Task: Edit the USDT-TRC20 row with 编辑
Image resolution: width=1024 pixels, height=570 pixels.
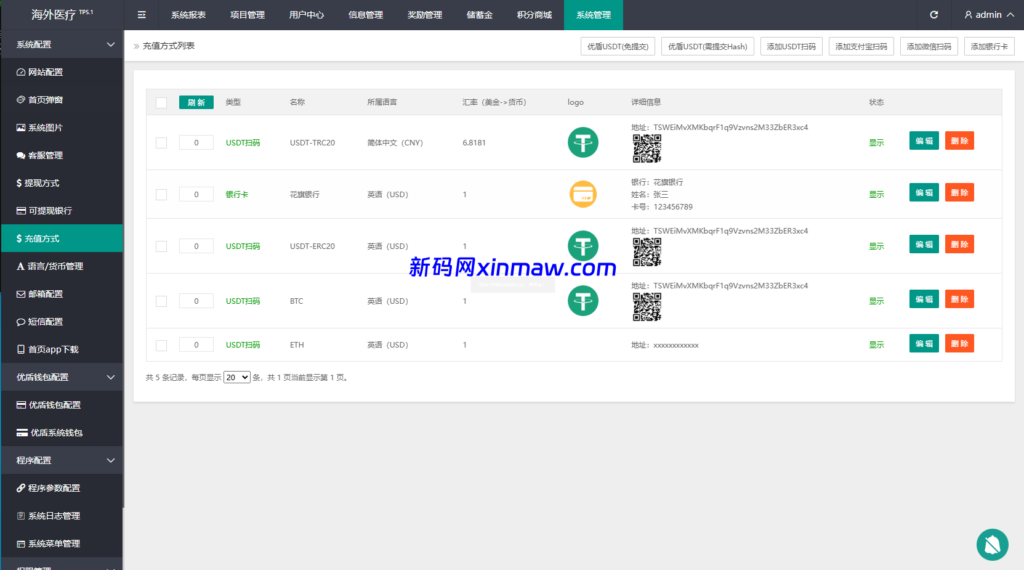Action: tap(924, 141)
